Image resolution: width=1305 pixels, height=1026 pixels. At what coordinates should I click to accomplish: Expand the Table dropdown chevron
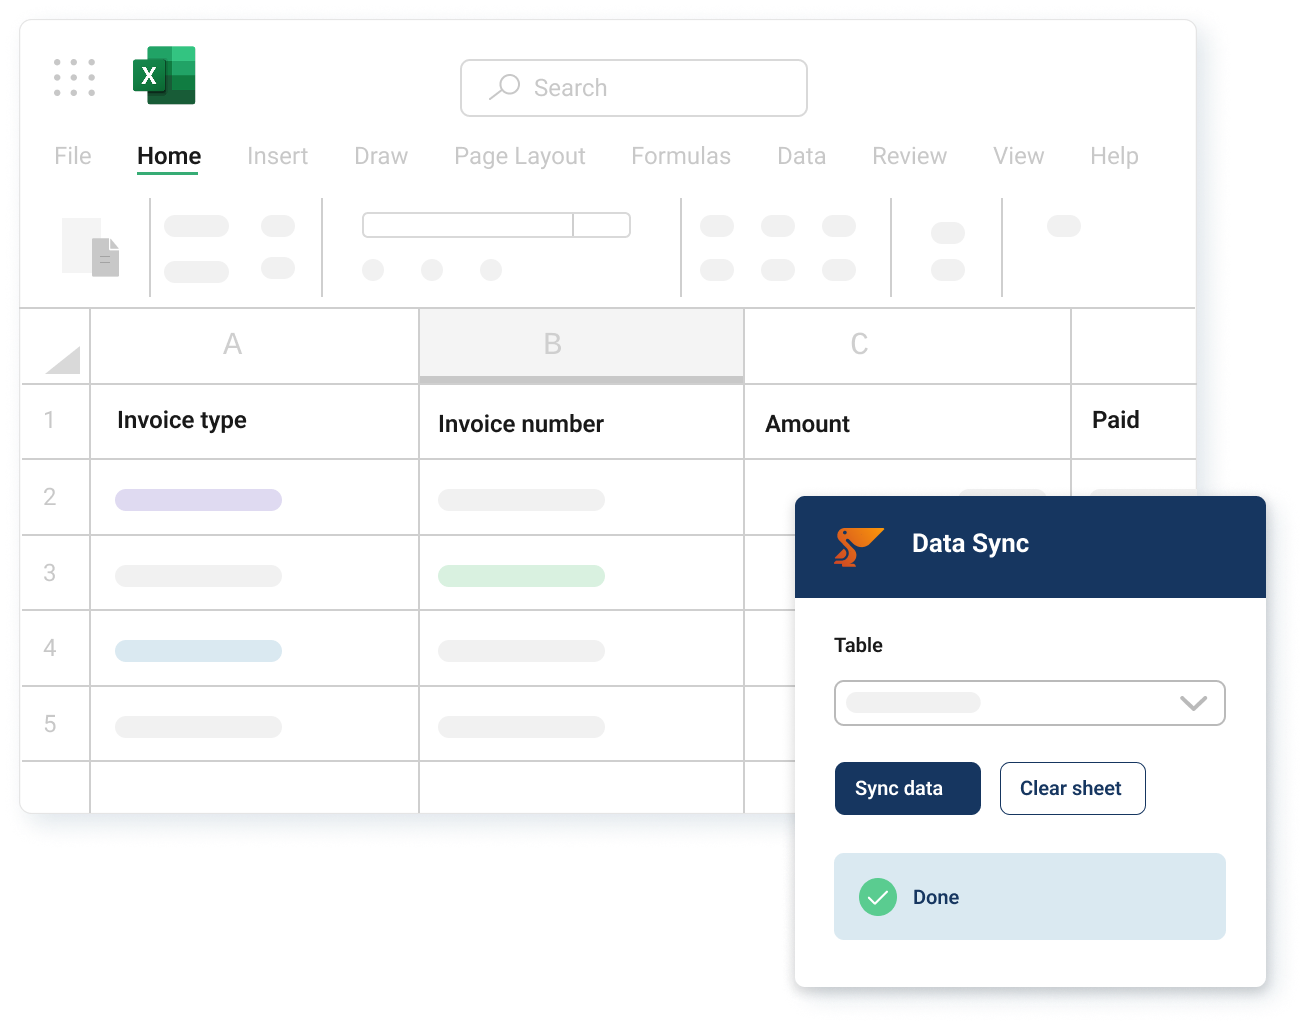tap(1193, 703)
